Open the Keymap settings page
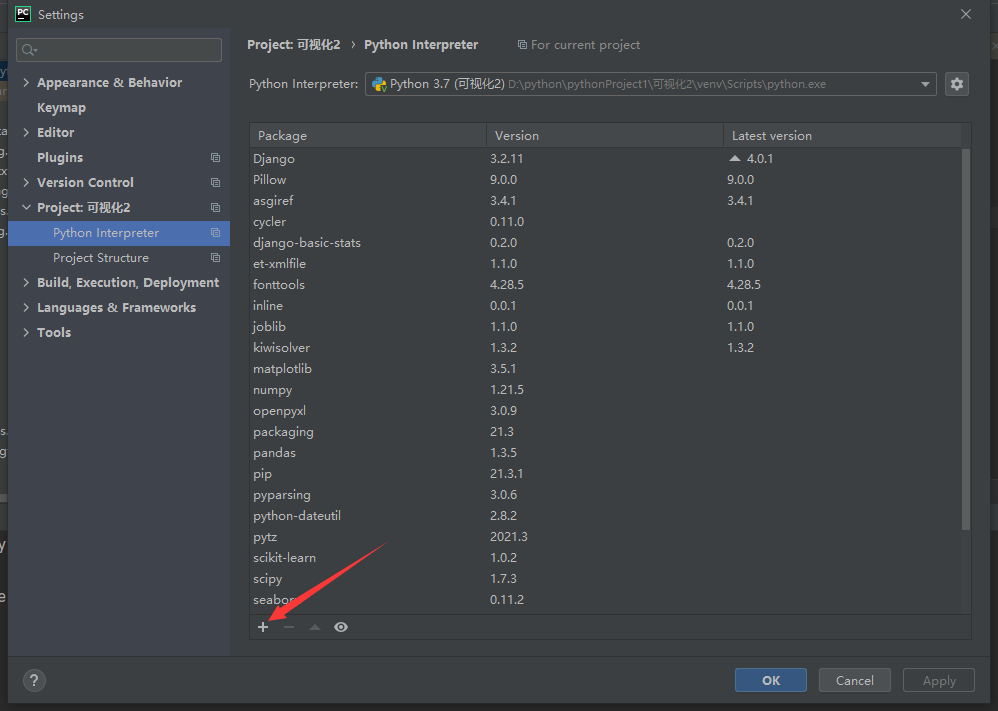 [61, 107]
